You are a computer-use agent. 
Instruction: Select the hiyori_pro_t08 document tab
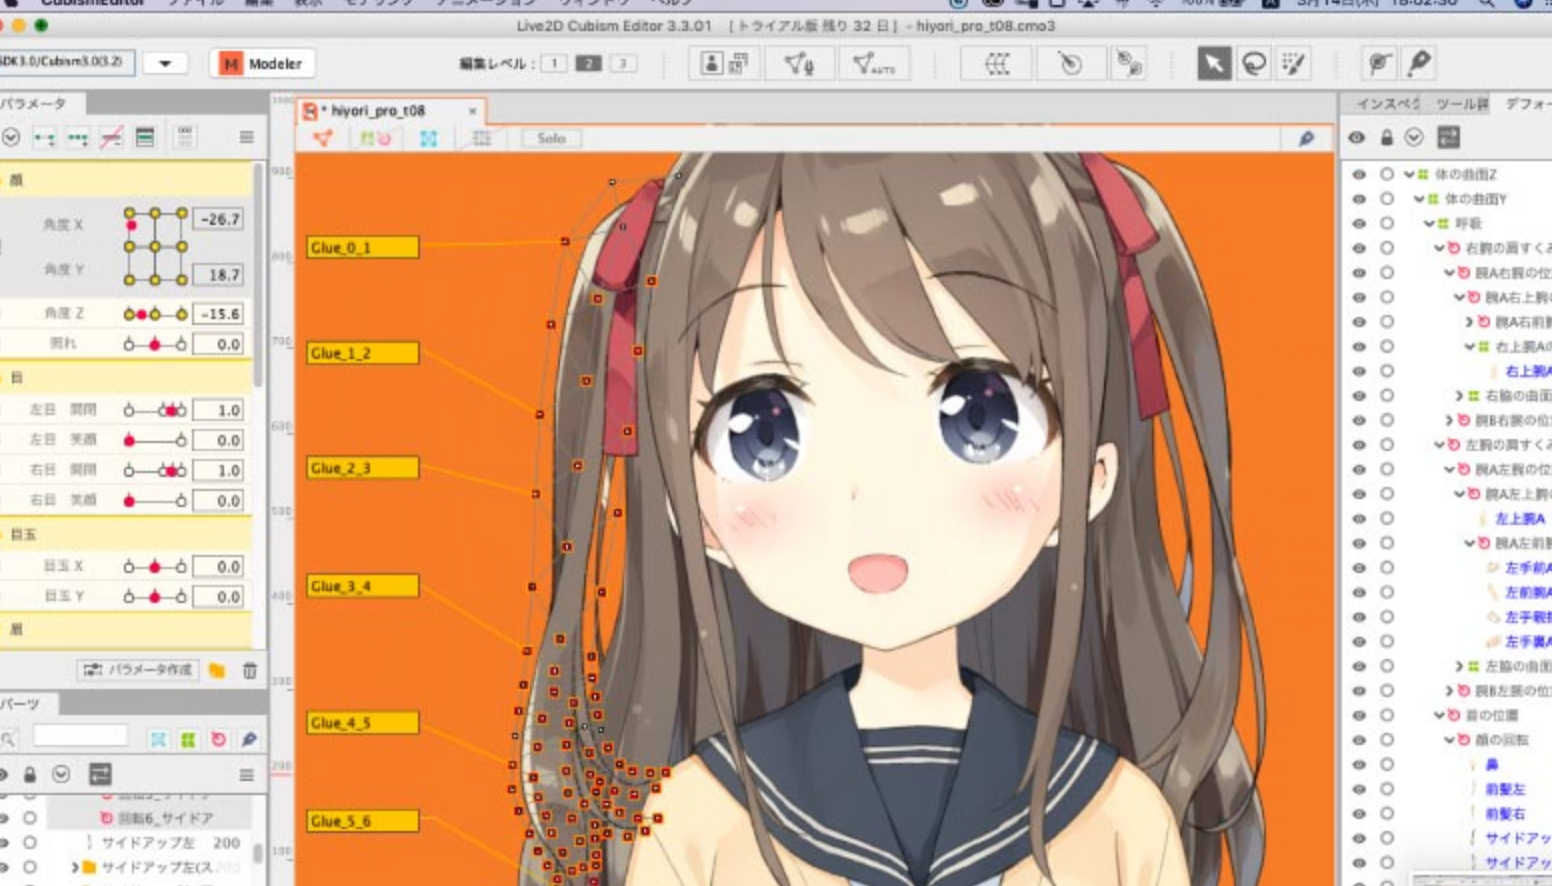(x=390, y=110)
